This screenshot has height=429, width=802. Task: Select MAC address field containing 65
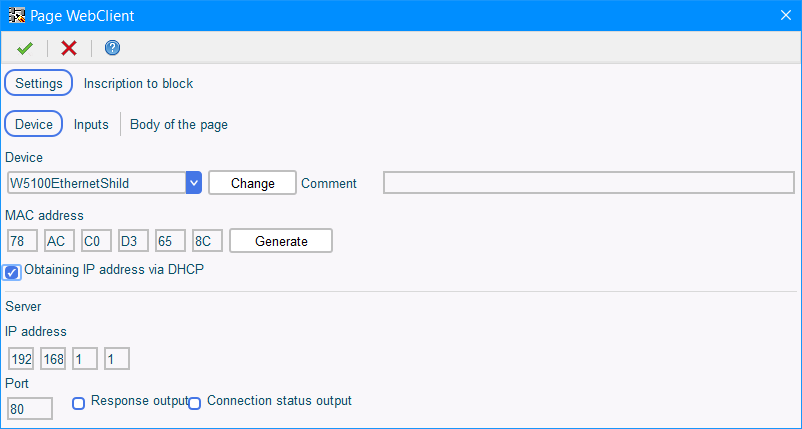(170, 241)
